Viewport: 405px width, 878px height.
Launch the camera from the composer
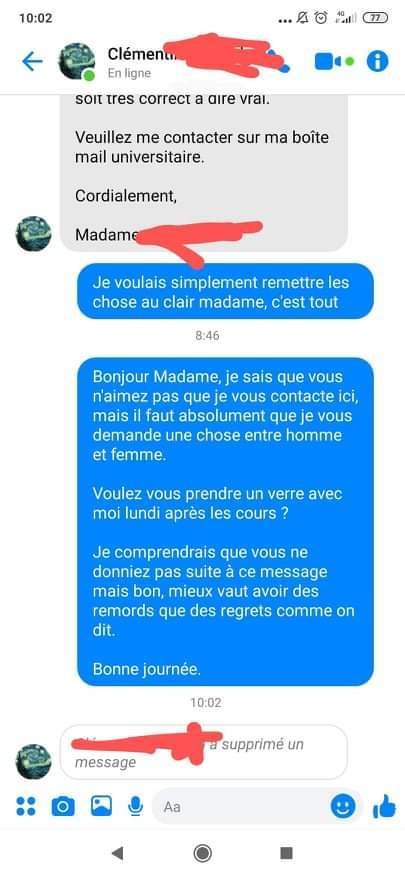tap(63, 806)
